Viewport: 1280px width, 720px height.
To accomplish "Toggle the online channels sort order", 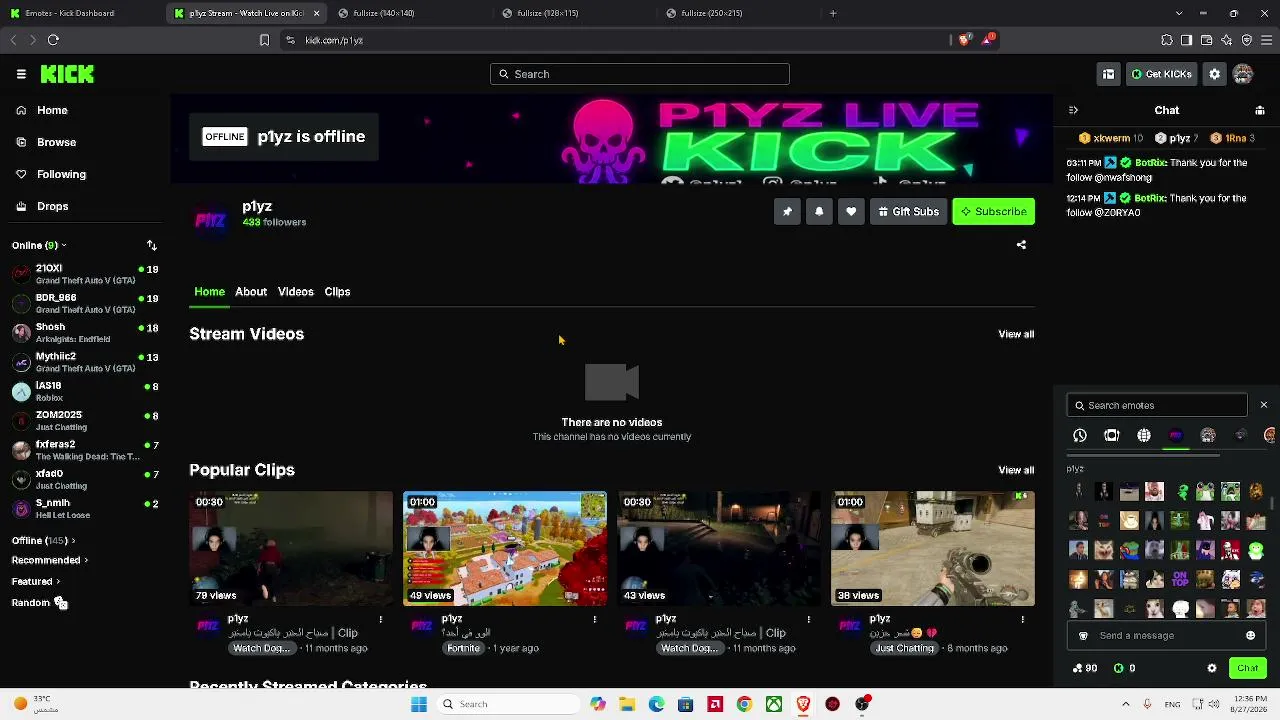I will [x=152, y=245].
